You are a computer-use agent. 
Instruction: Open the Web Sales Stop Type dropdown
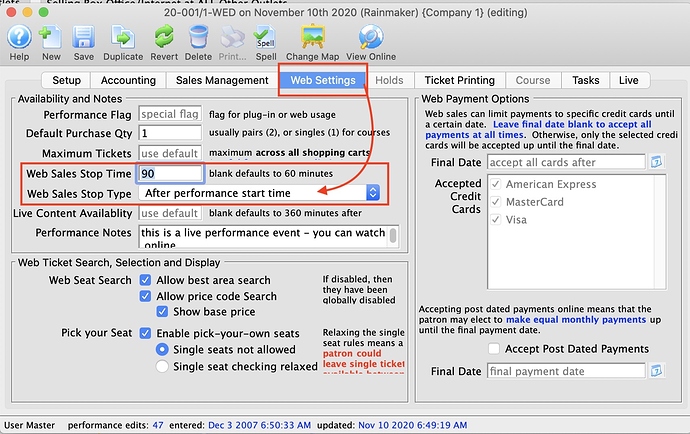coord(259,193)
